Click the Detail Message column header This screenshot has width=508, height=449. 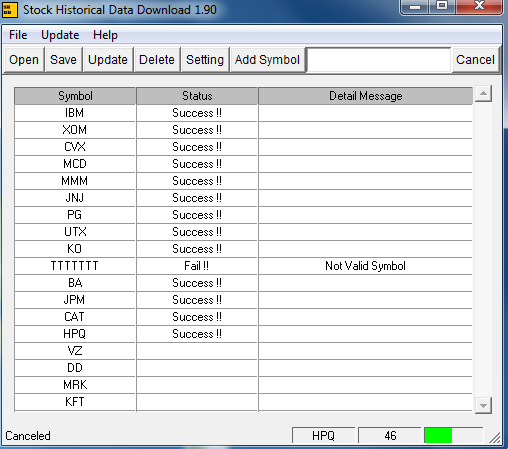click(x=365, y=96)
